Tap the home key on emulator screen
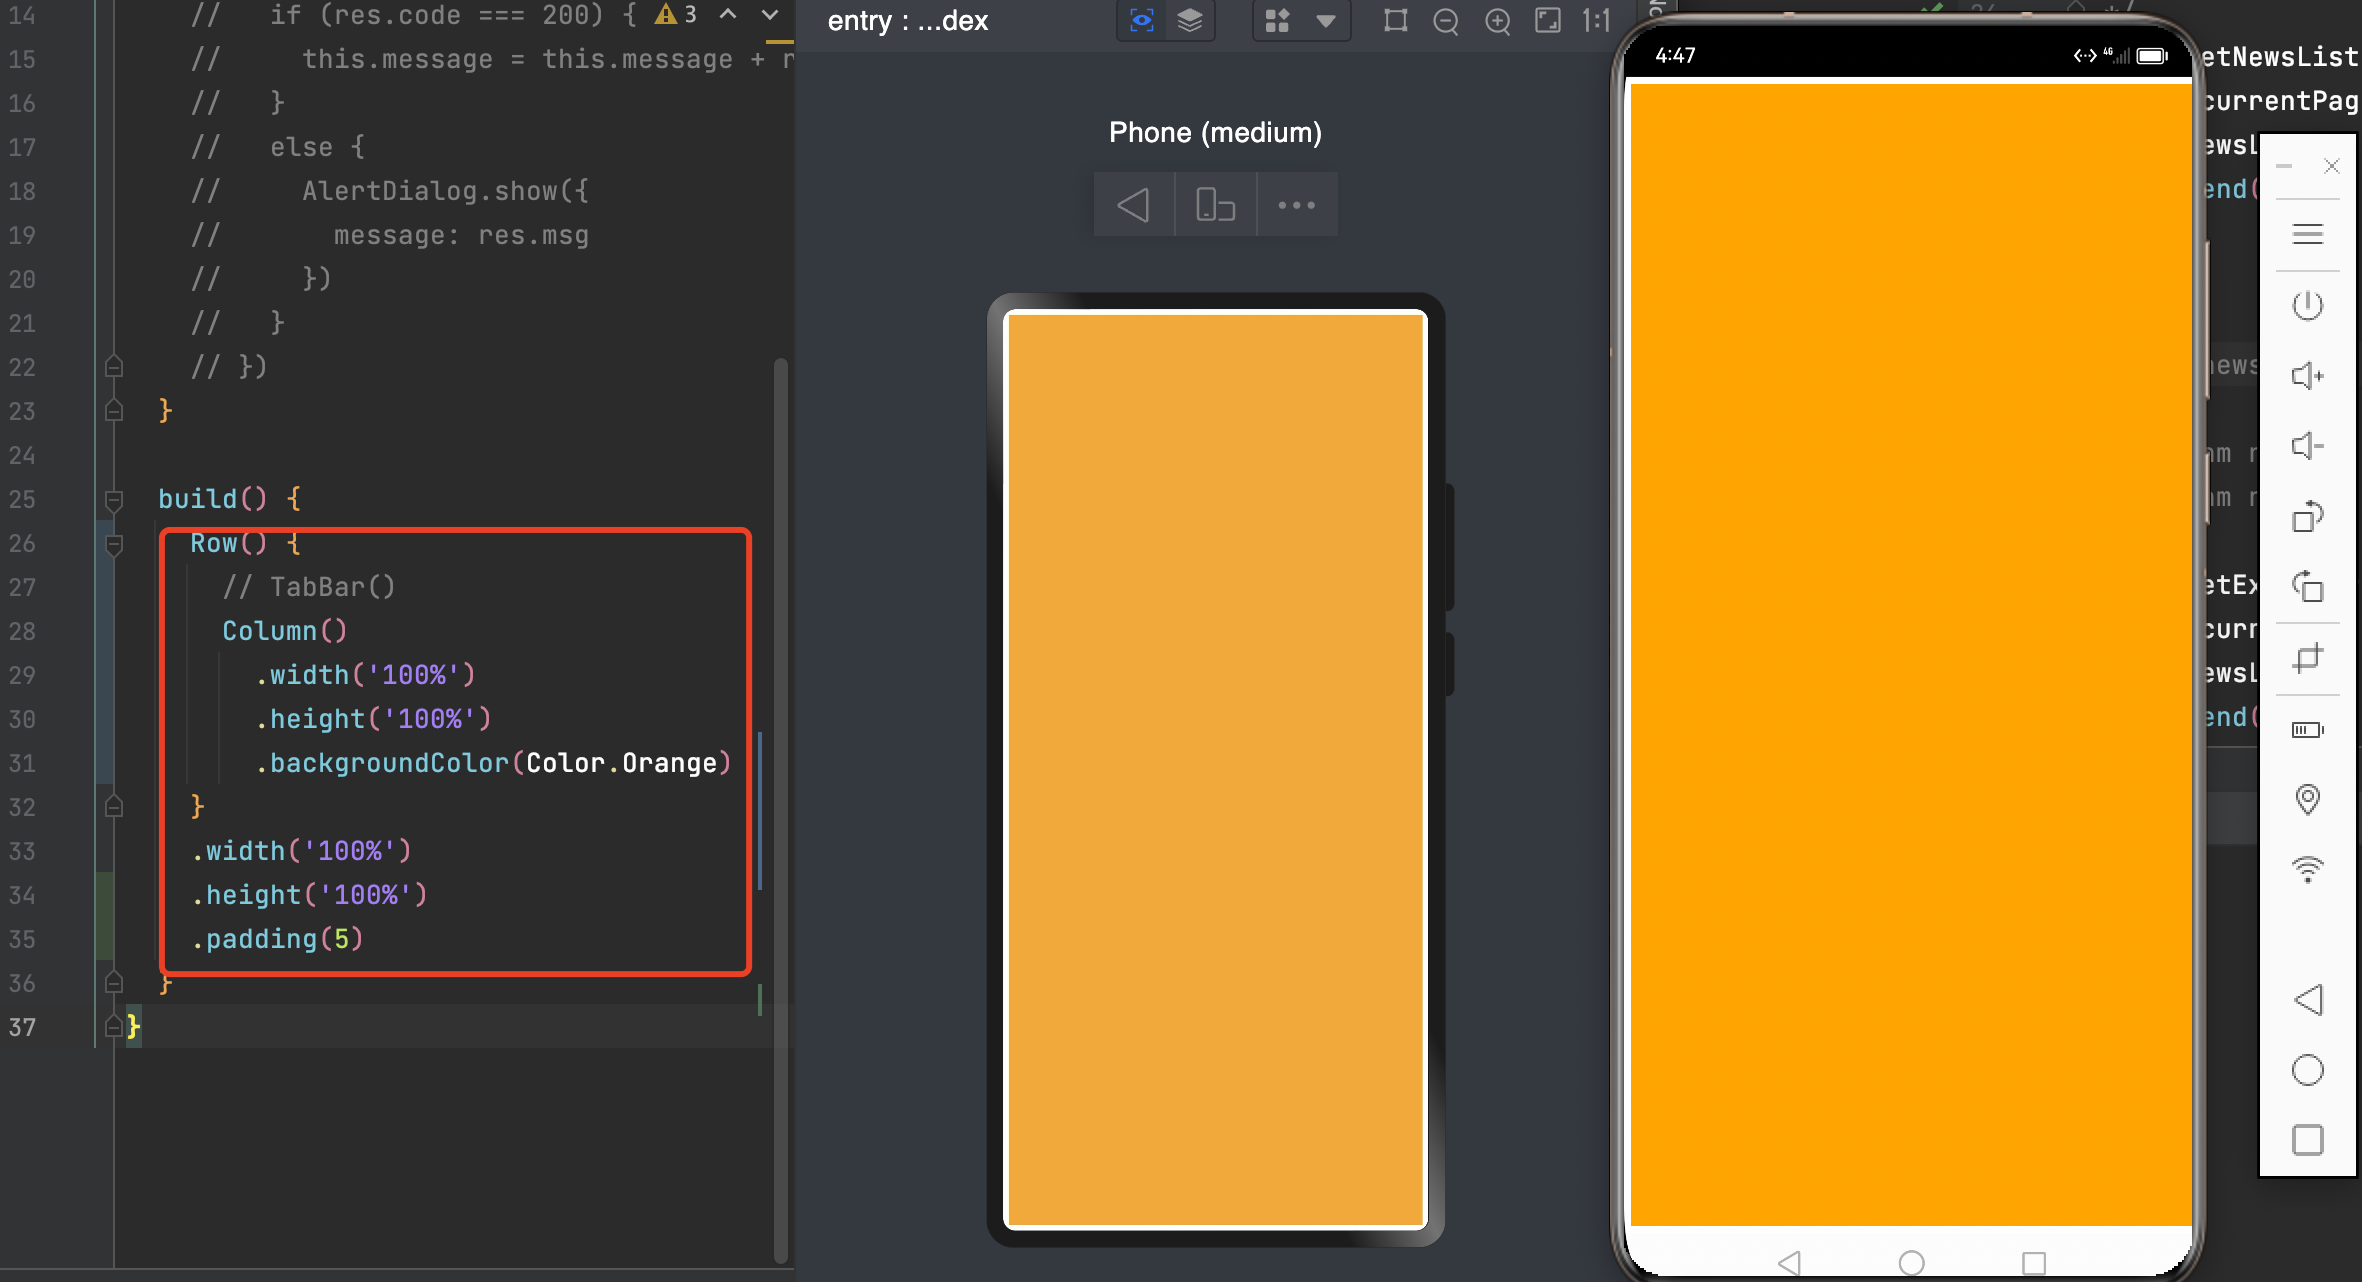This screenshot has width=2362, height=1282. point(1911,1263)
